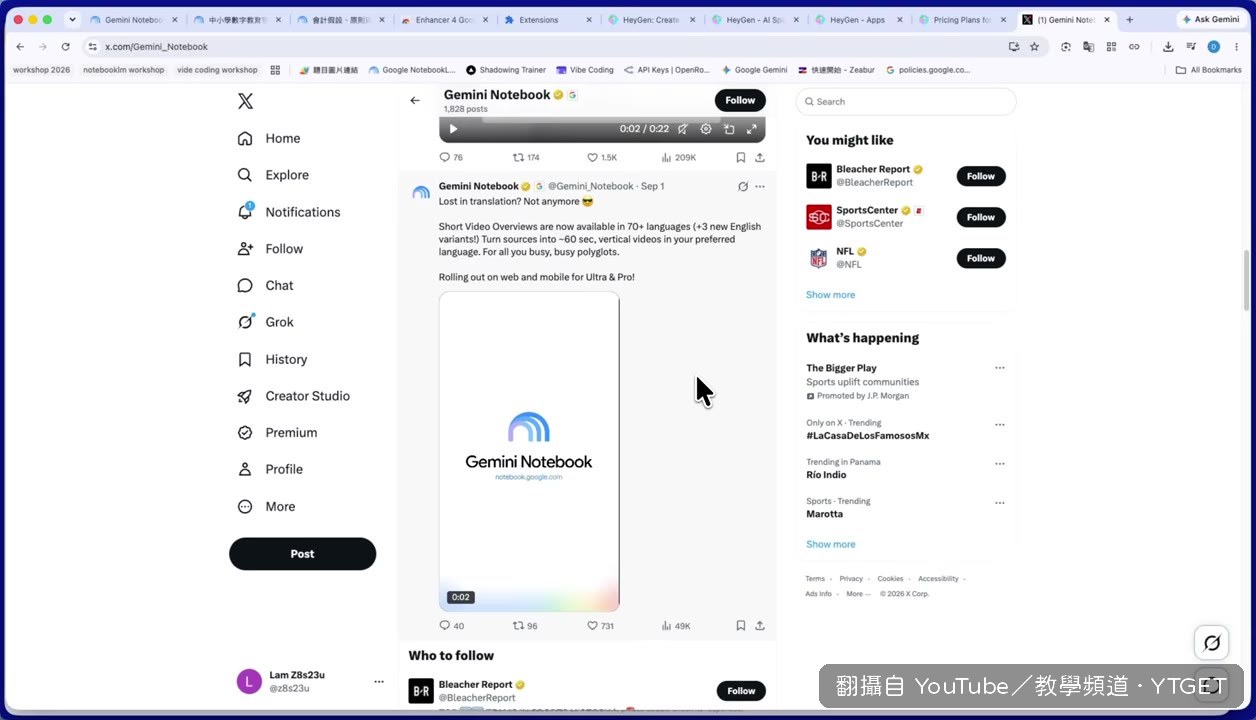
Task: Click the X search field
Action: point(906,101)
